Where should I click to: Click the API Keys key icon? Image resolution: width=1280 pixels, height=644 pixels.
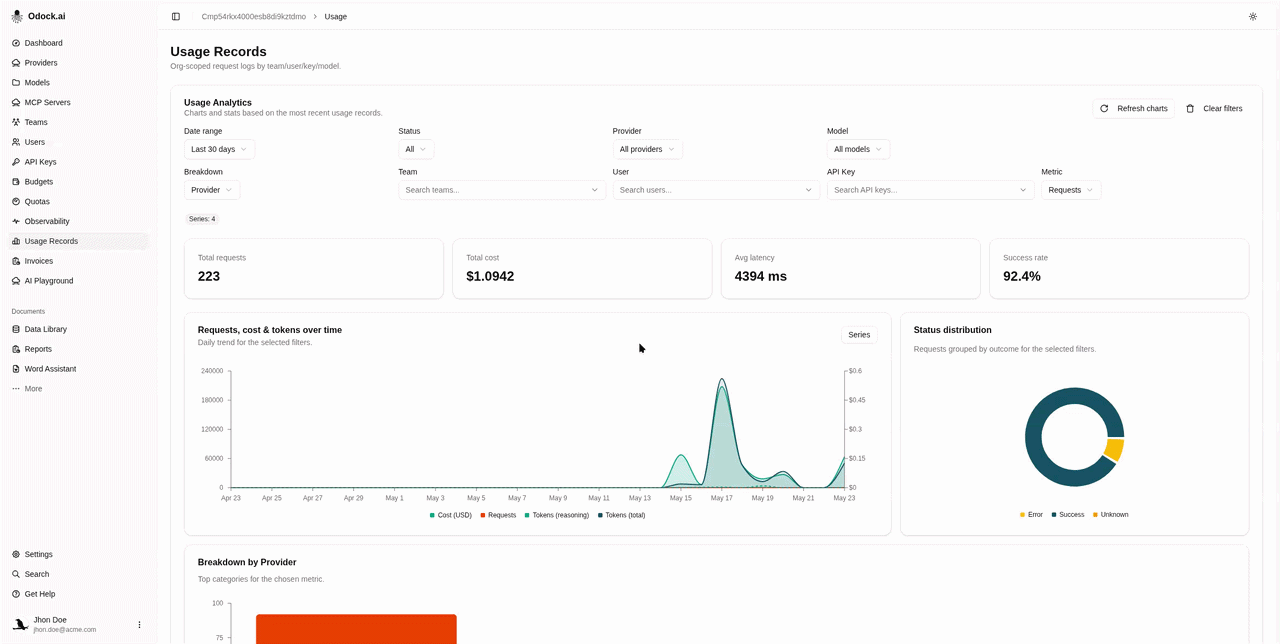coord(16,162)
